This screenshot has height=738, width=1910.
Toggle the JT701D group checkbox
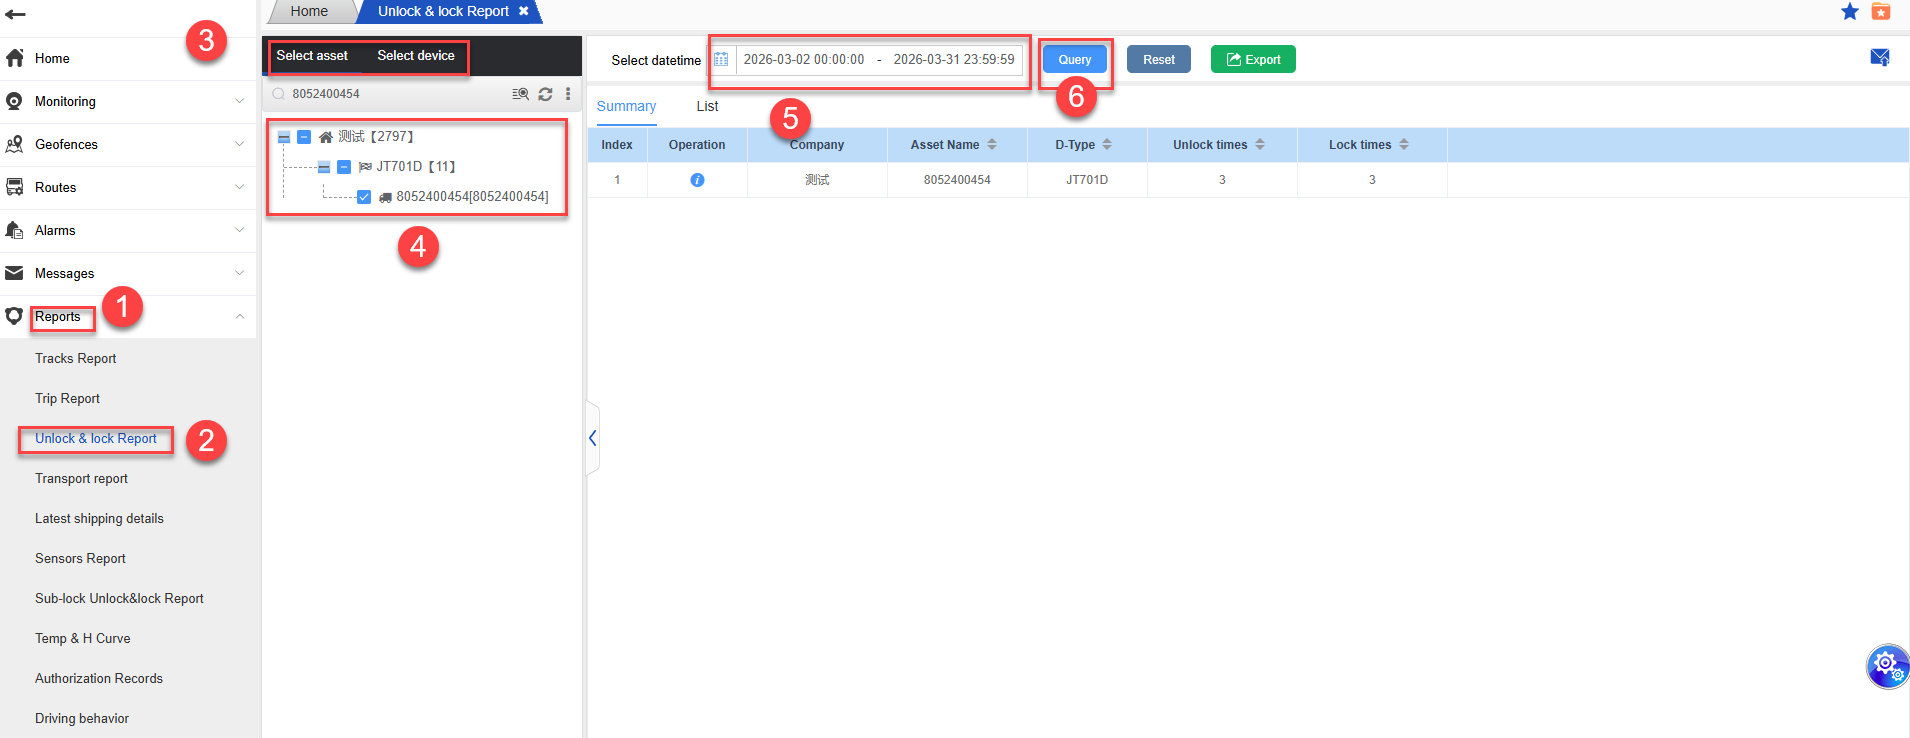[344, 167]
